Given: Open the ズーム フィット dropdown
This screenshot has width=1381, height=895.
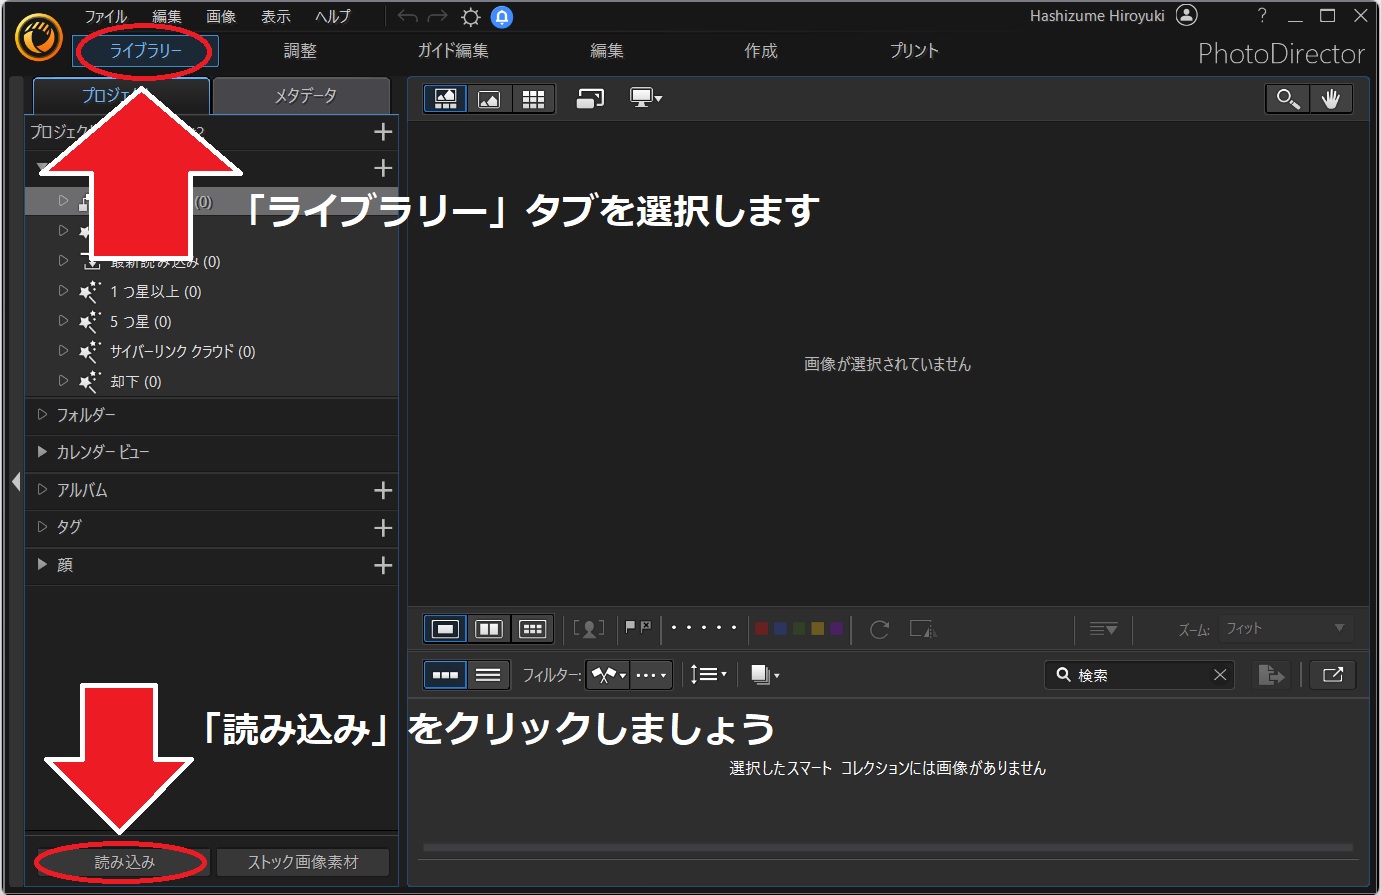Looking at the screenshot, I should click(x=1285, y=627).
